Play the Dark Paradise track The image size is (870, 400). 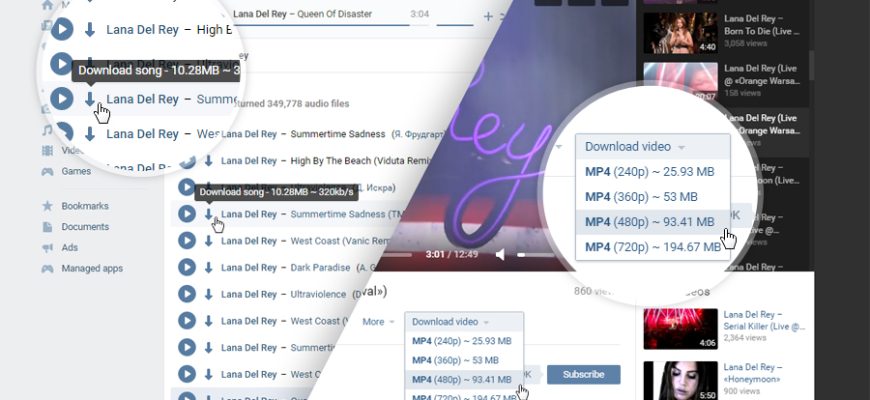(x=187, y=267)
